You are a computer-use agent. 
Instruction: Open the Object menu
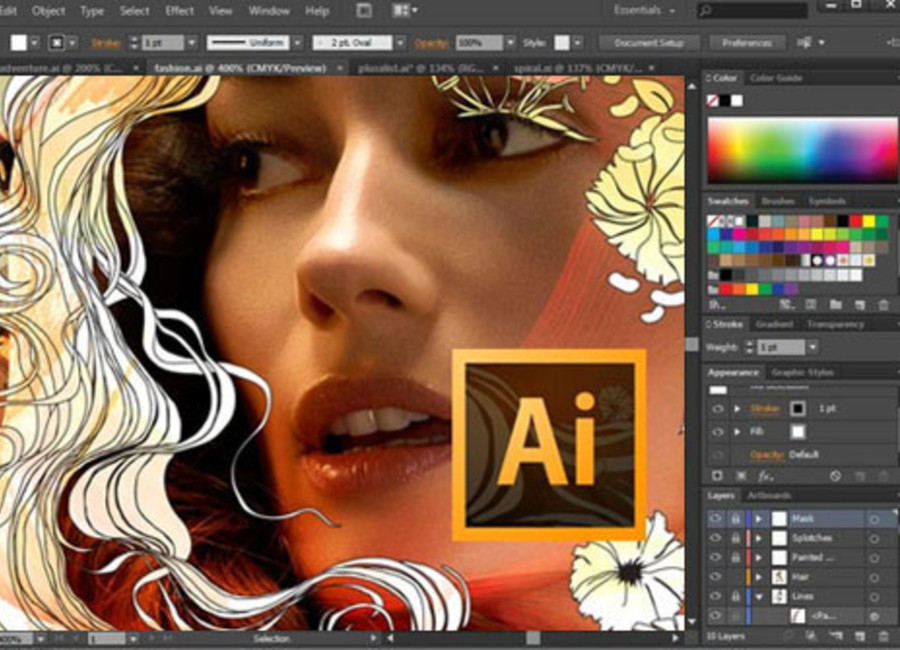pos(48,11)
